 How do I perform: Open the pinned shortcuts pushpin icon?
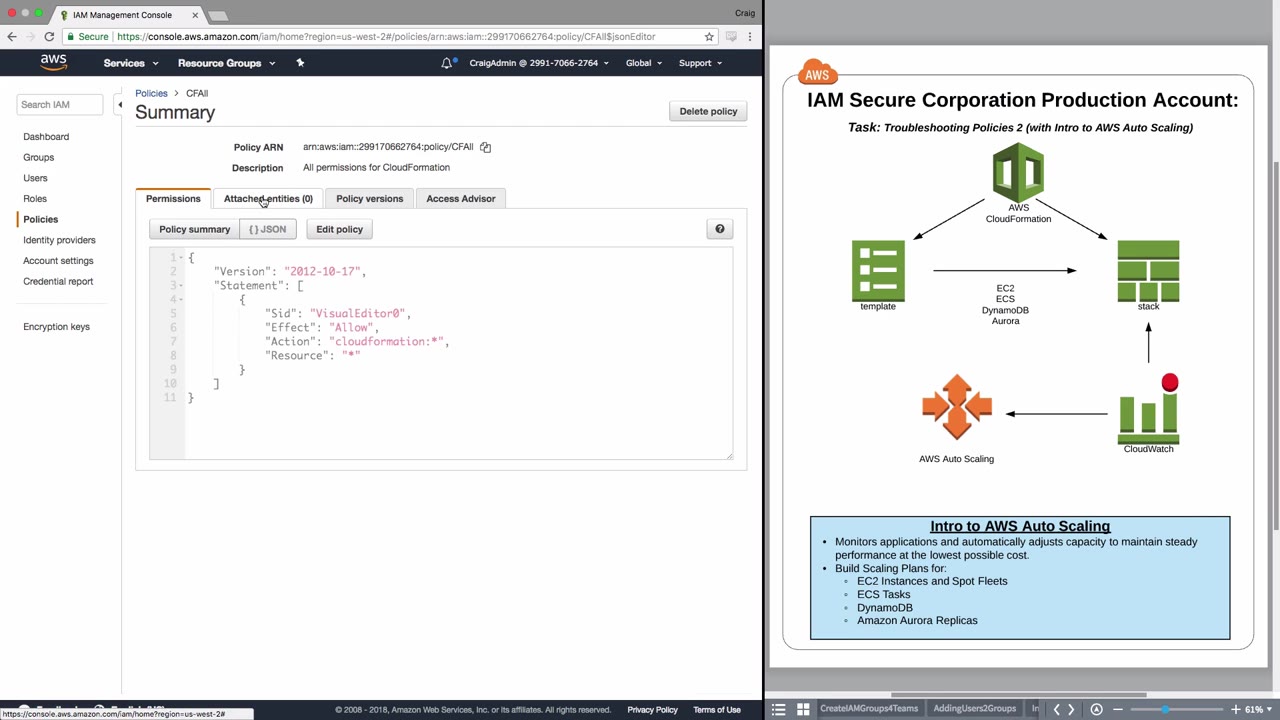pos(300,63)
